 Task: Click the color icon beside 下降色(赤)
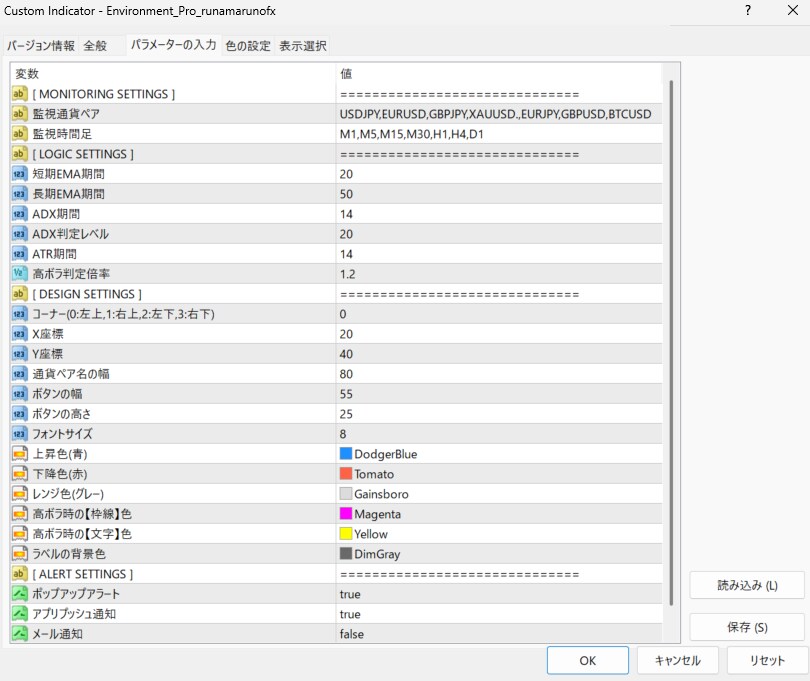[x=19, y=474]
